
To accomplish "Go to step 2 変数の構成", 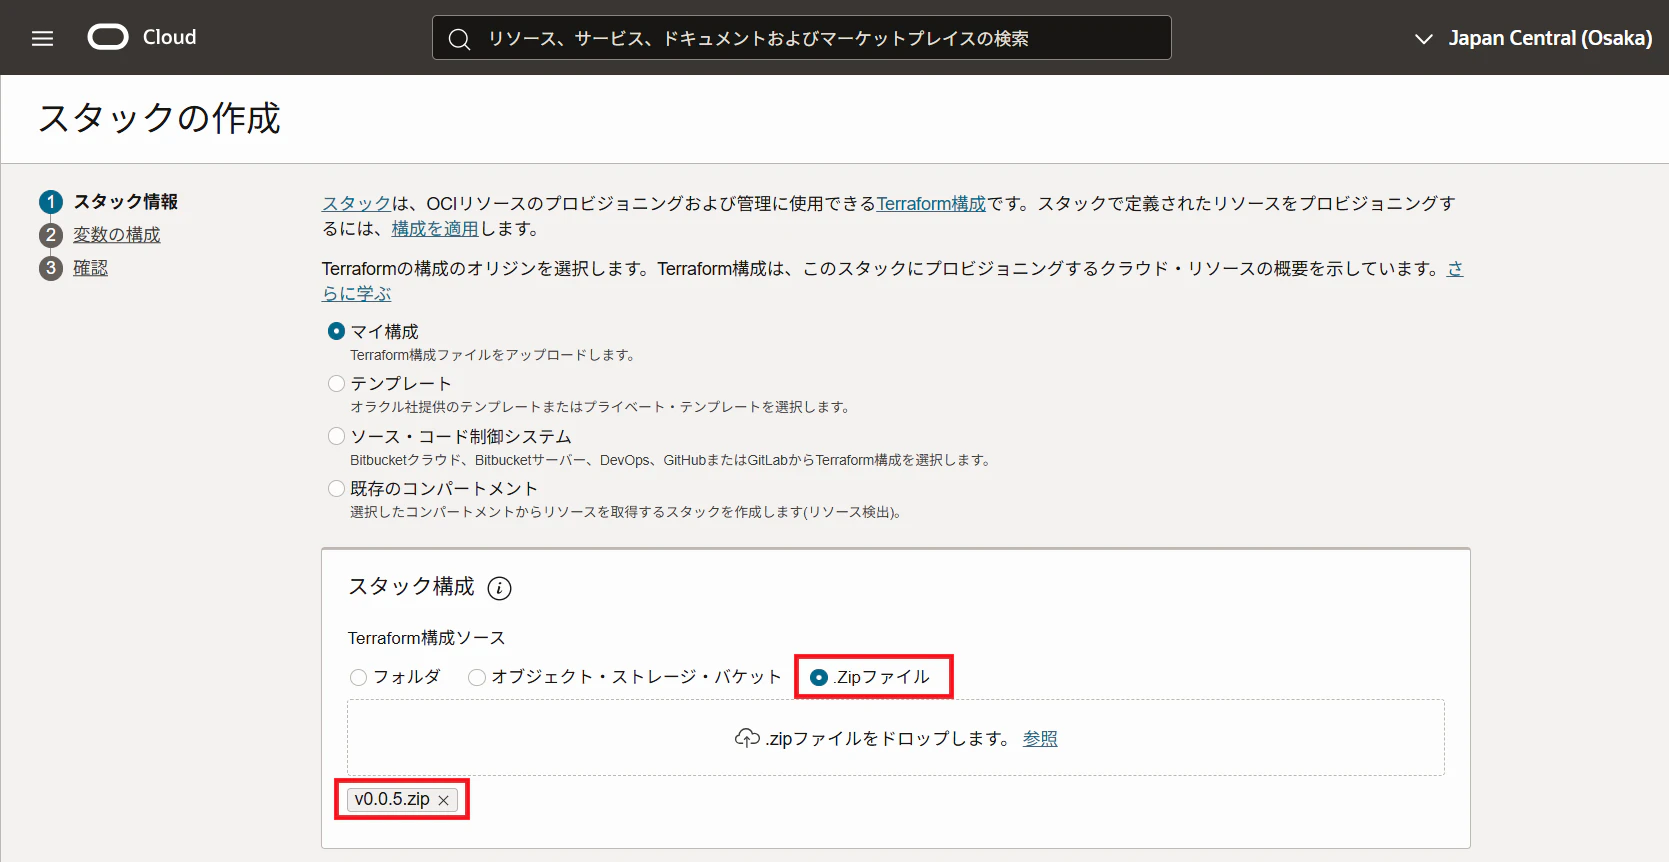I will click(x=116, y=235).
